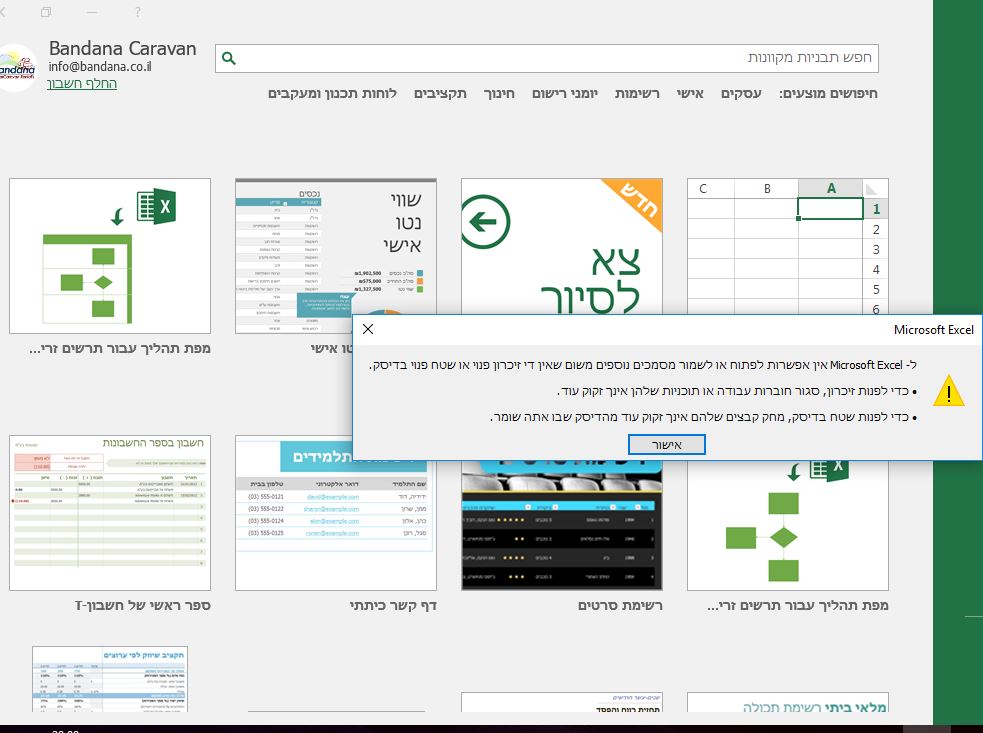
Task: Open the מלאי ביתי template
Action: tap(787, 703)
